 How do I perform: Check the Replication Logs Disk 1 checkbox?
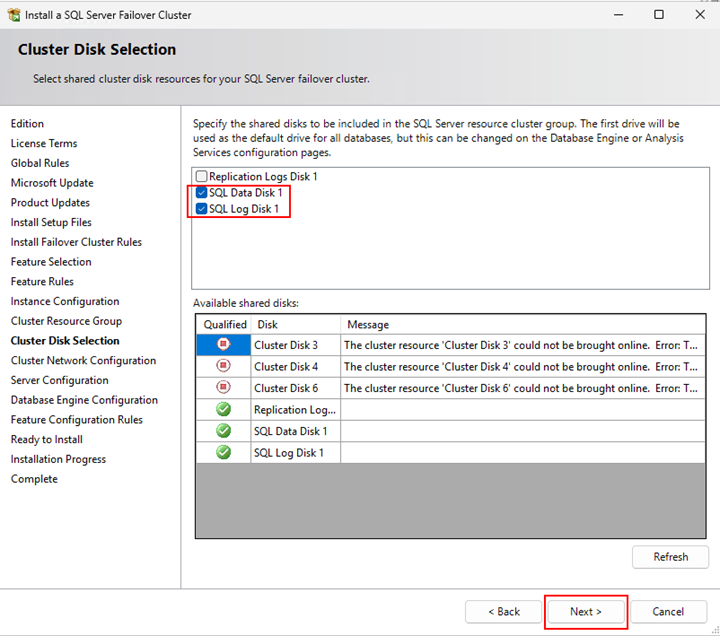201,176
